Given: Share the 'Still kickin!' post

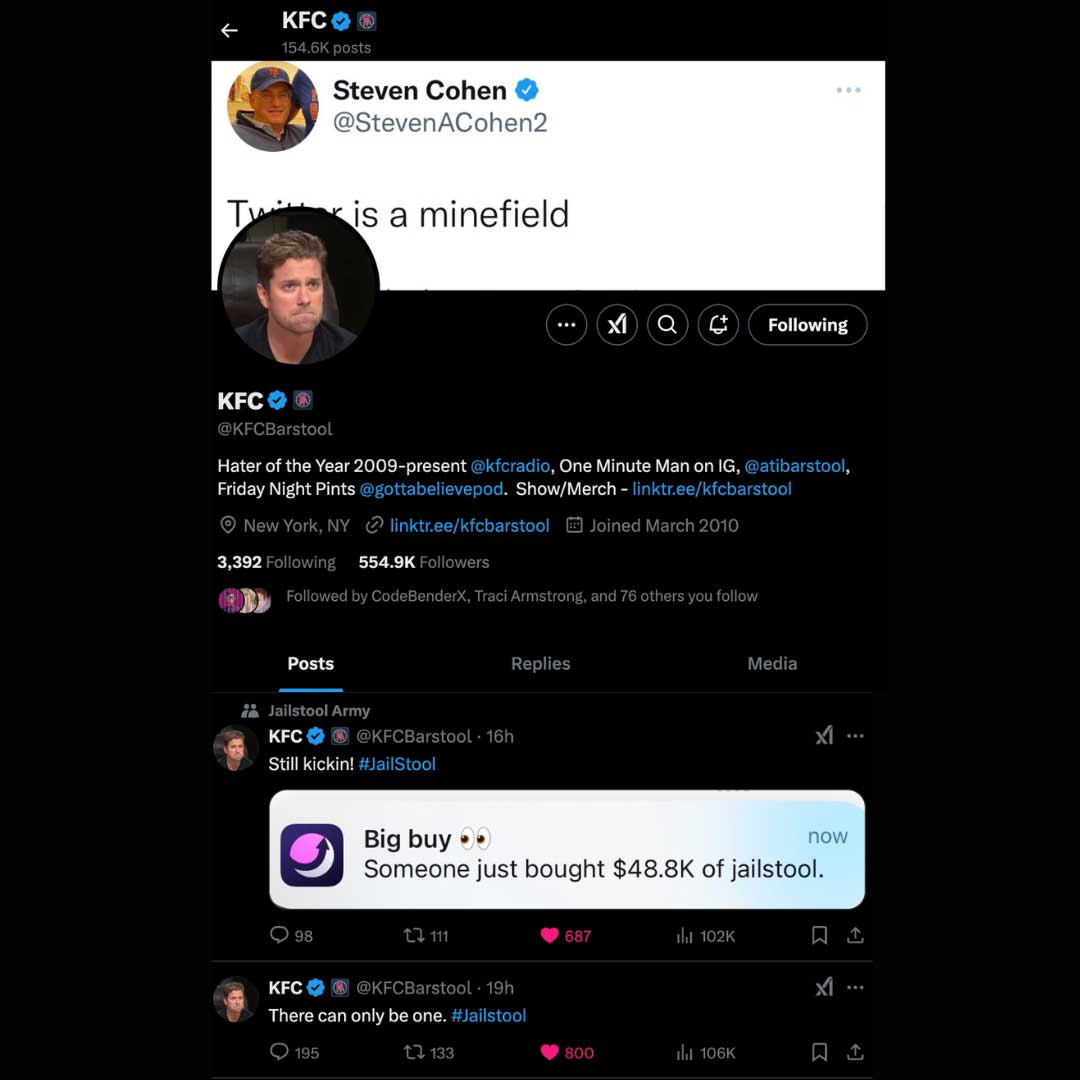Looking at the screenshot, I should (855, 936).
